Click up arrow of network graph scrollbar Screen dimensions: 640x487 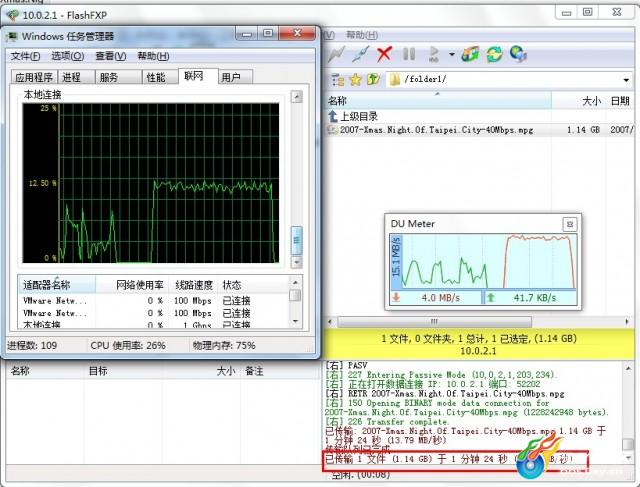point(296,97)
